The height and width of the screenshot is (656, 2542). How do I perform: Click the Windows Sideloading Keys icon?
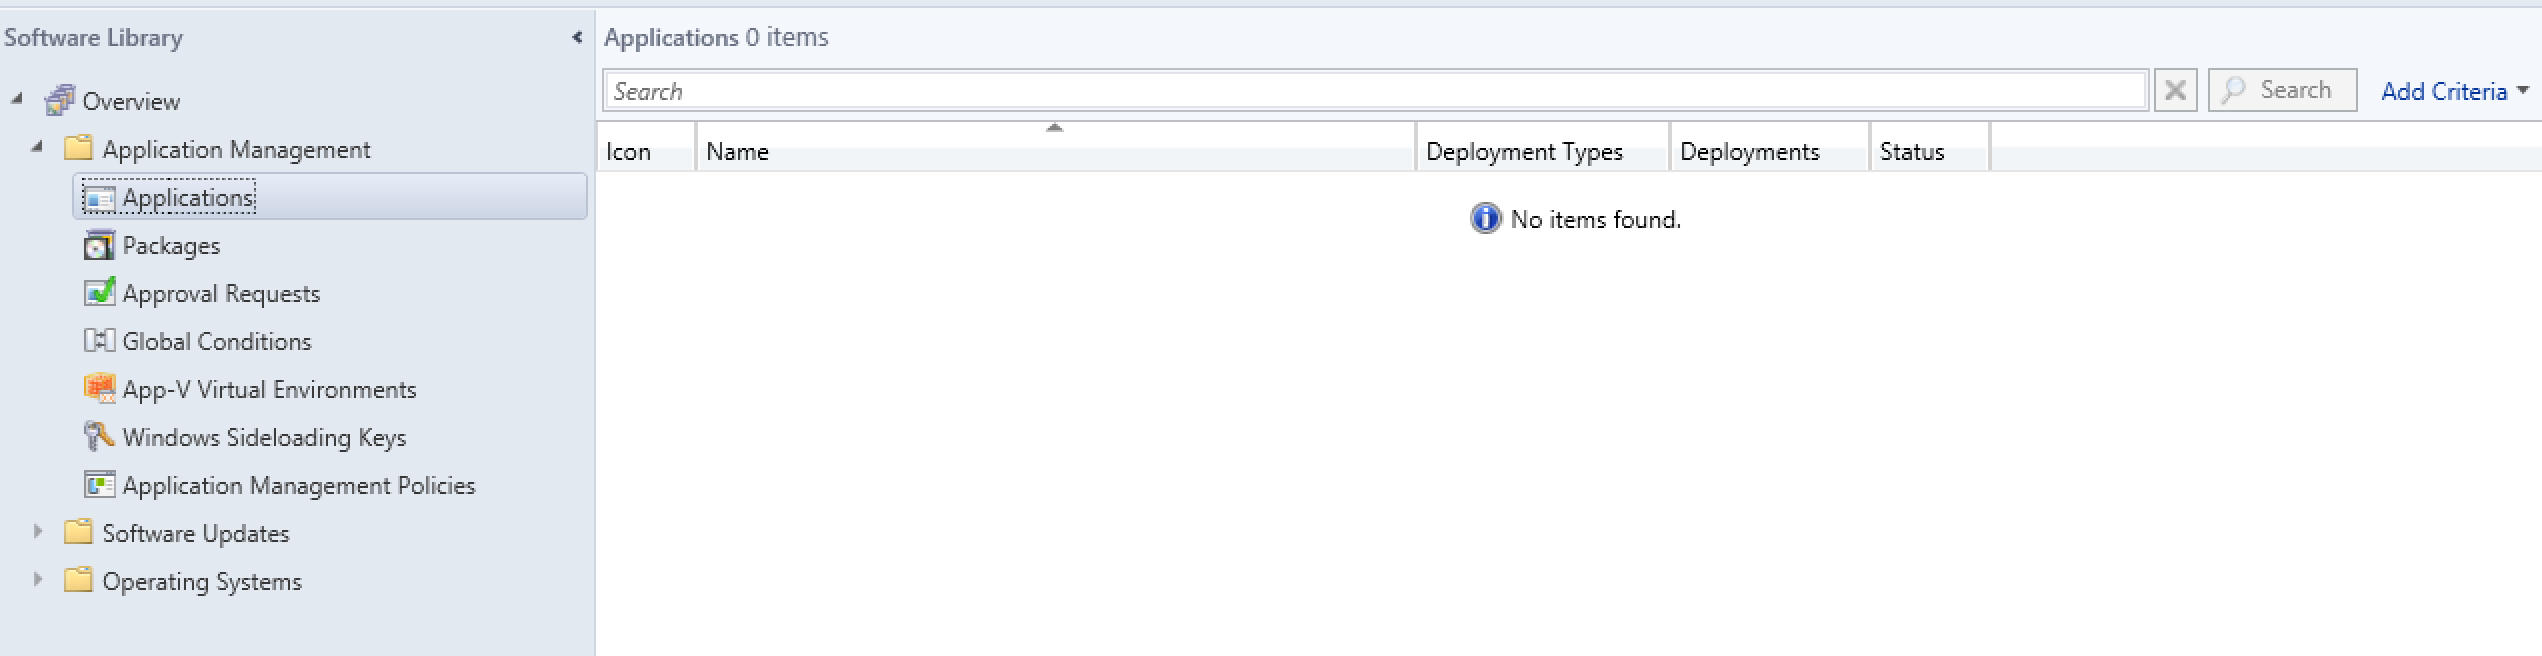(99, 437)
